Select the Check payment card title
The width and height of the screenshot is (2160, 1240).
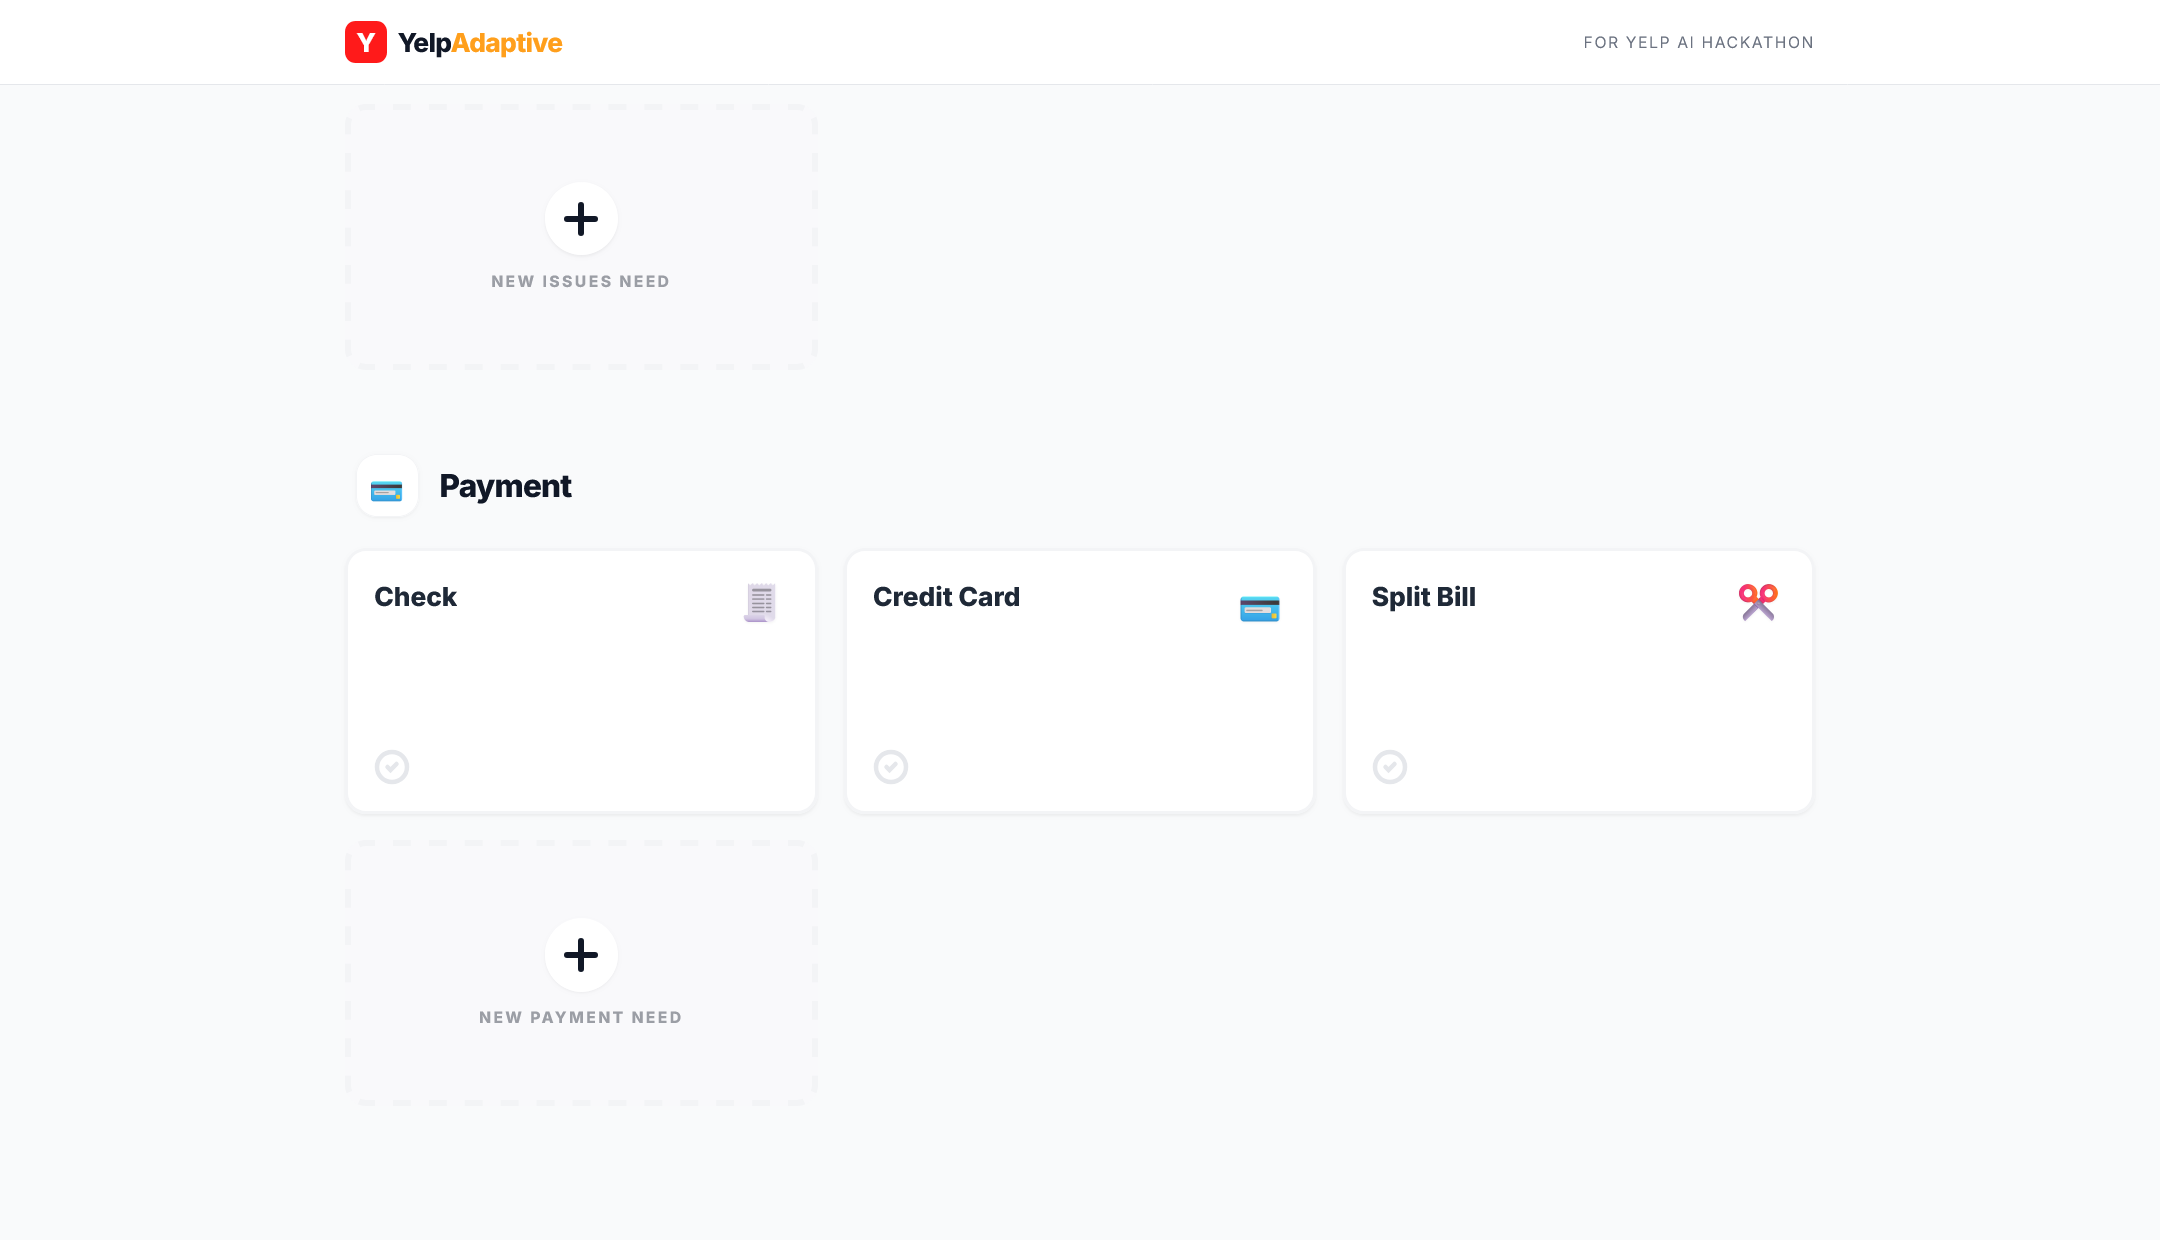point(415,597)
